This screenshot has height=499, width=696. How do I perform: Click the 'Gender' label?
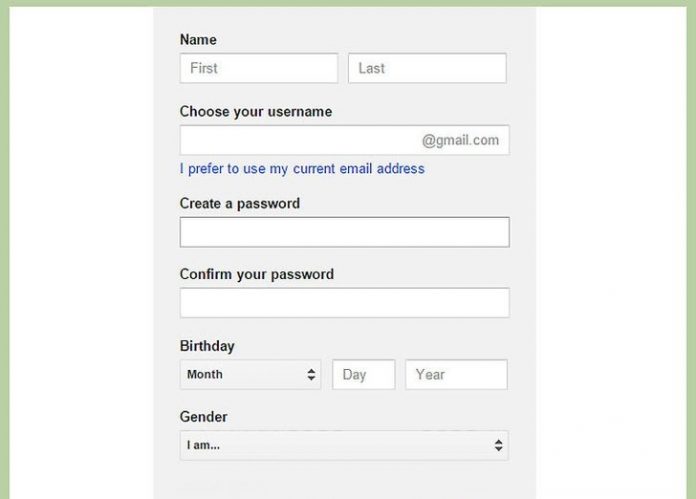pyautogui.click(x=204, y=417)
